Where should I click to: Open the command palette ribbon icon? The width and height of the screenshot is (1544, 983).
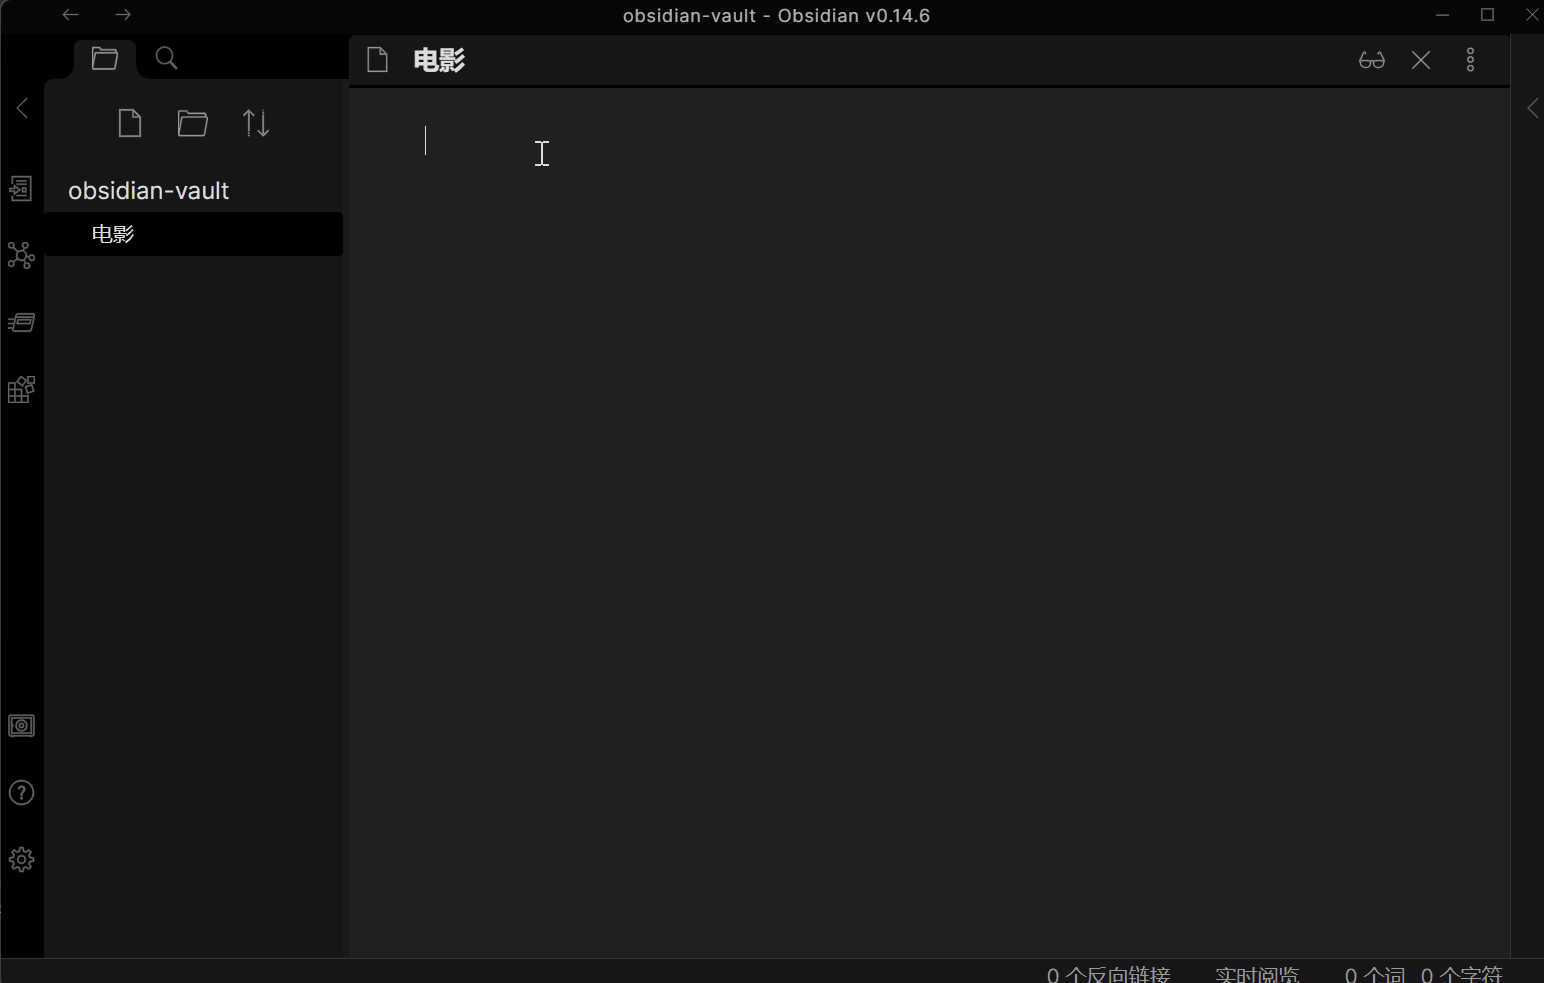point(22,322)
